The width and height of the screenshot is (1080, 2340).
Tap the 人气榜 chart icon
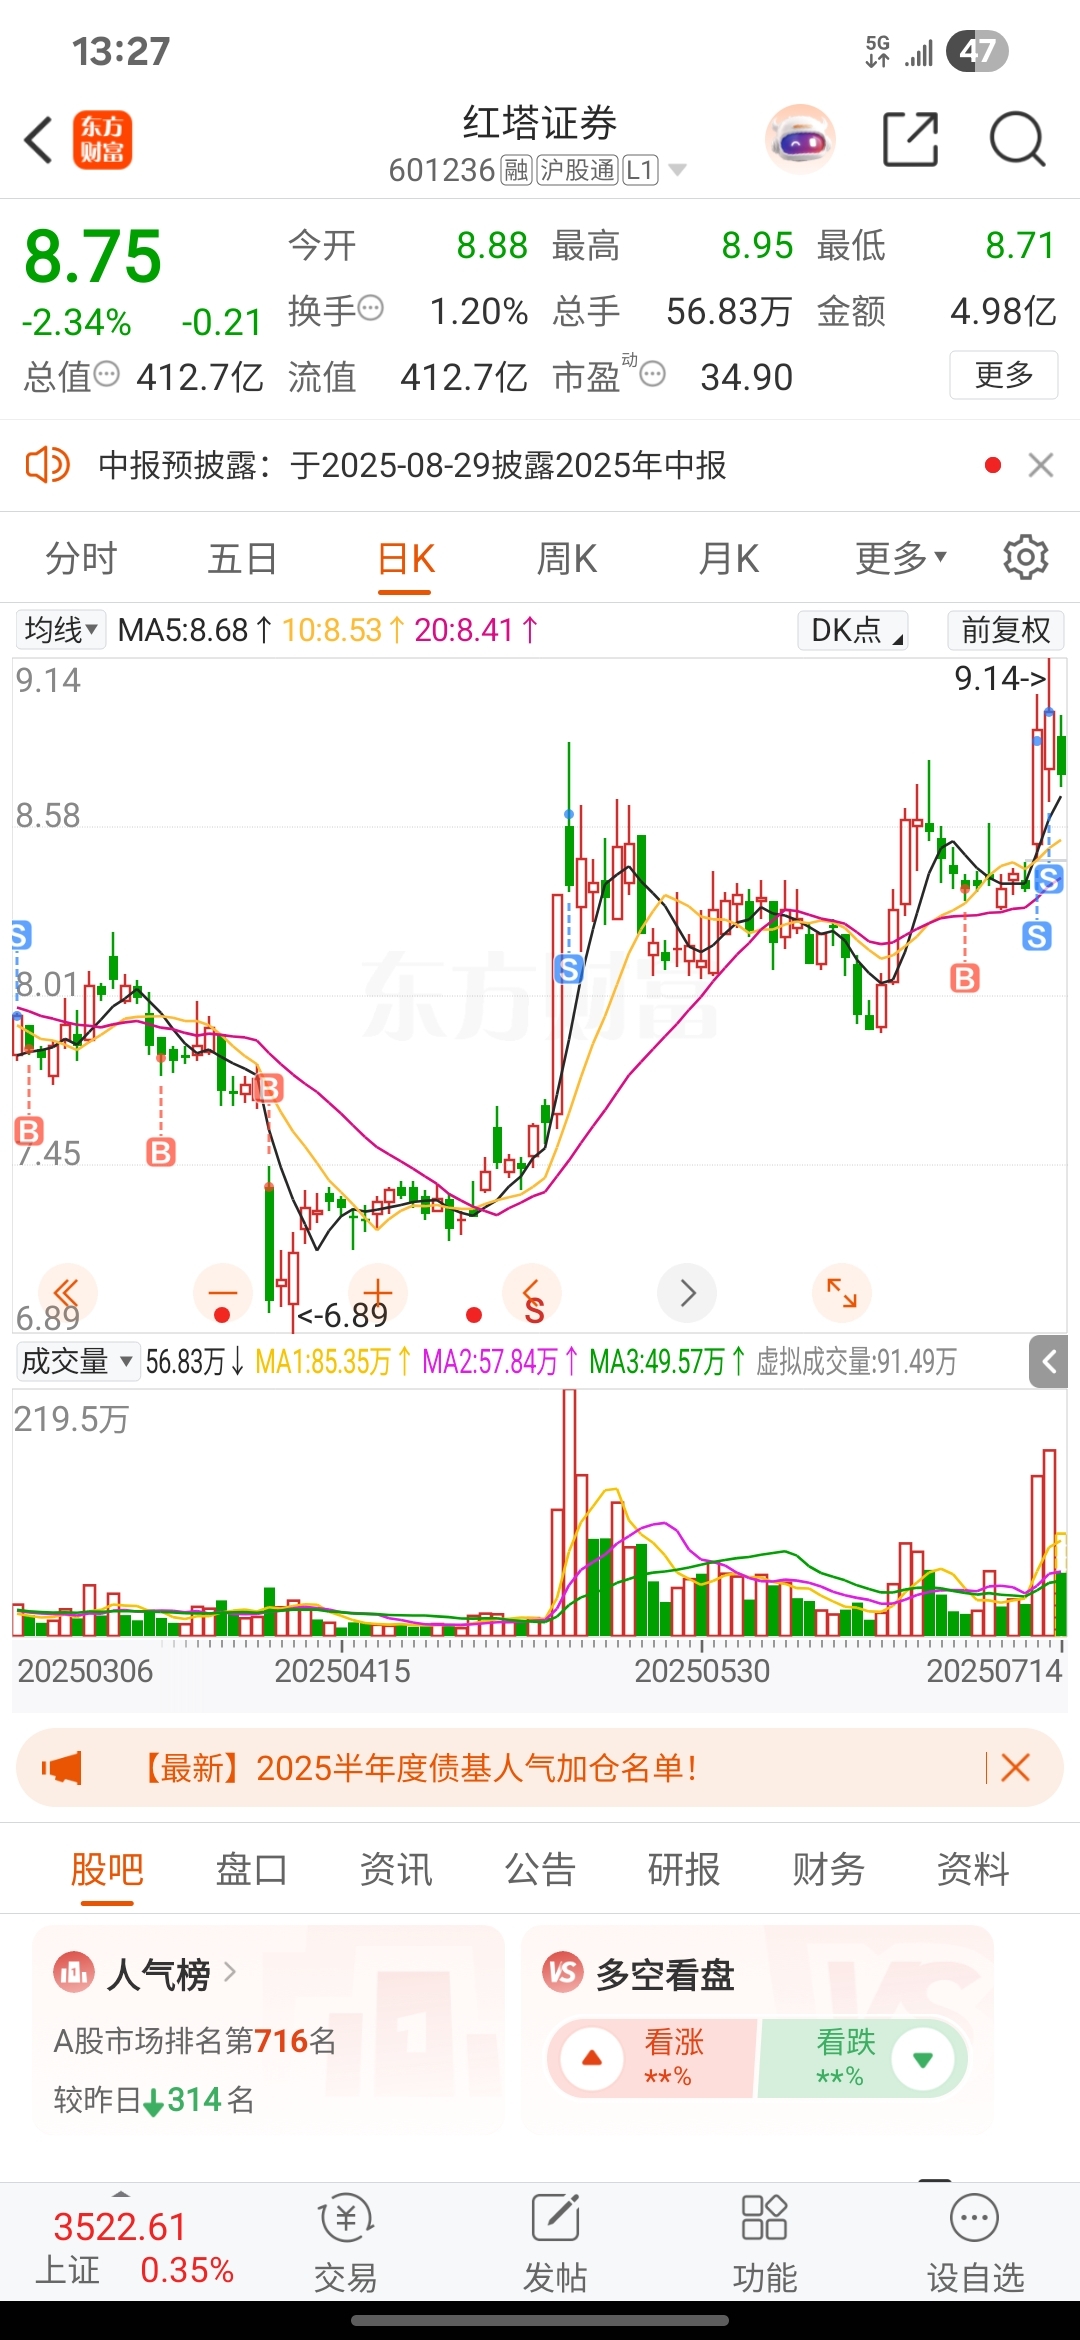[73, 1973]
